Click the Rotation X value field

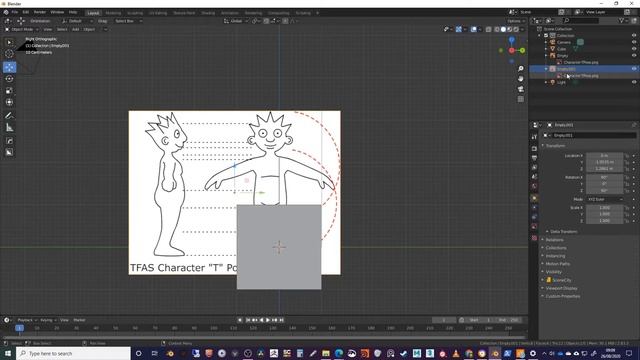coord(604,178)
